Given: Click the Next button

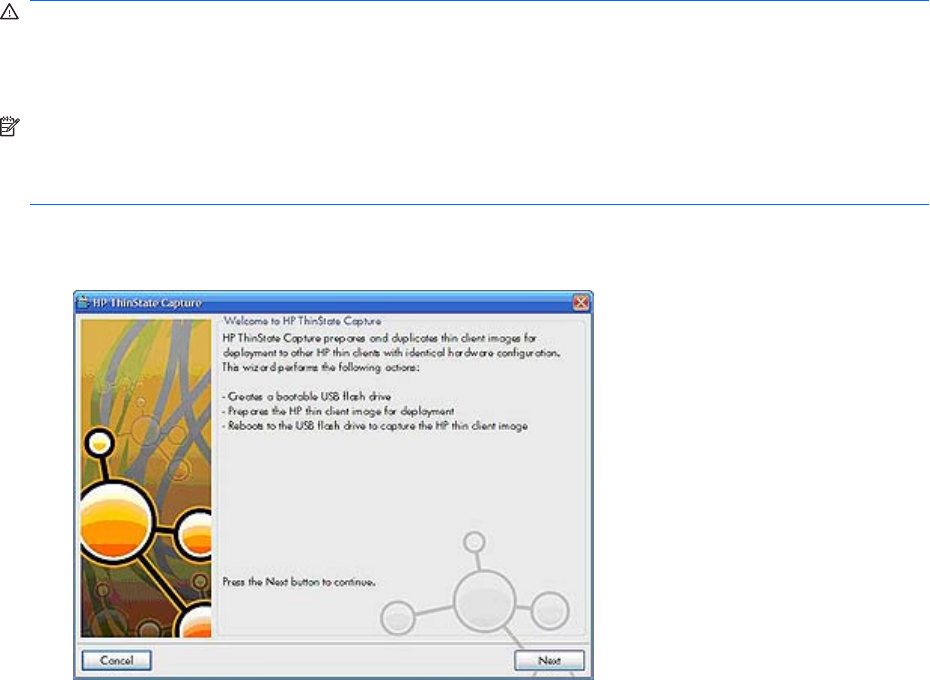Looking at the screenshot, I should coord(549,660).
